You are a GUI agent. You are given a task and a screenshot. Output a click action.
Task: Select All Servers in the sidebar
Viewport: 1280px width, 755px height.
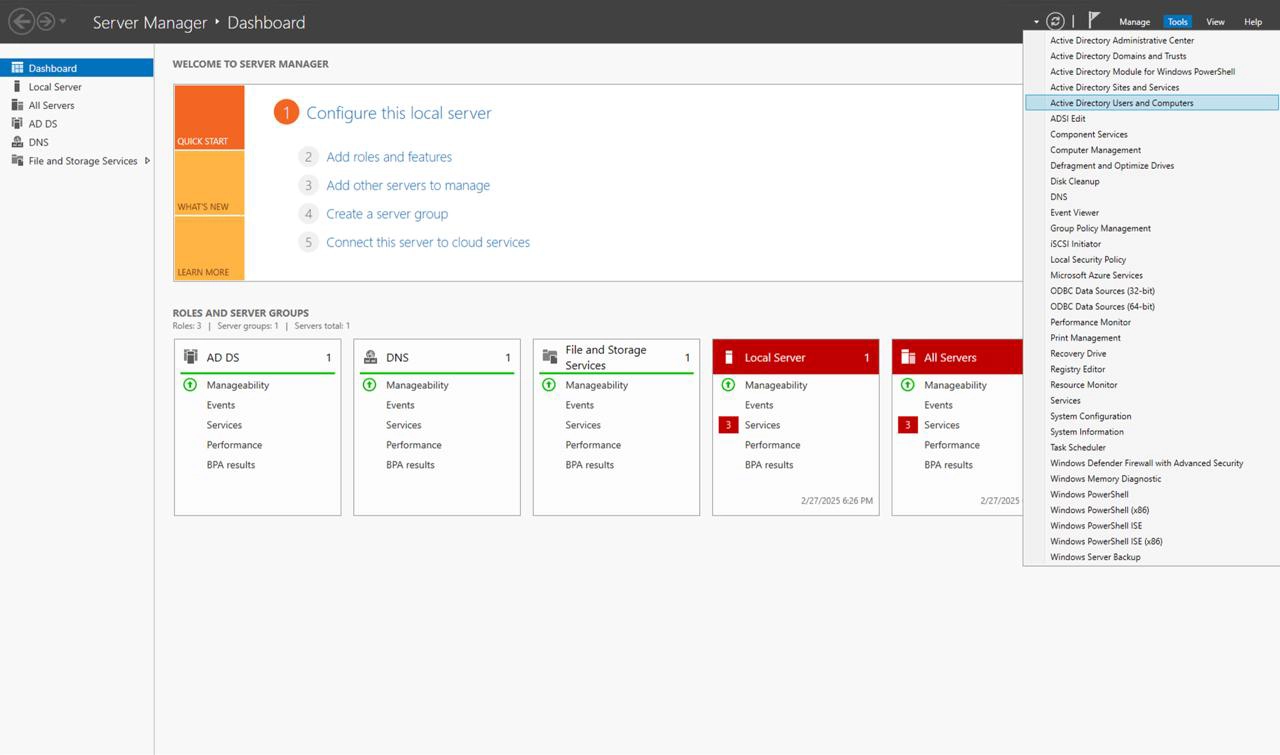[x=77, y=105]
